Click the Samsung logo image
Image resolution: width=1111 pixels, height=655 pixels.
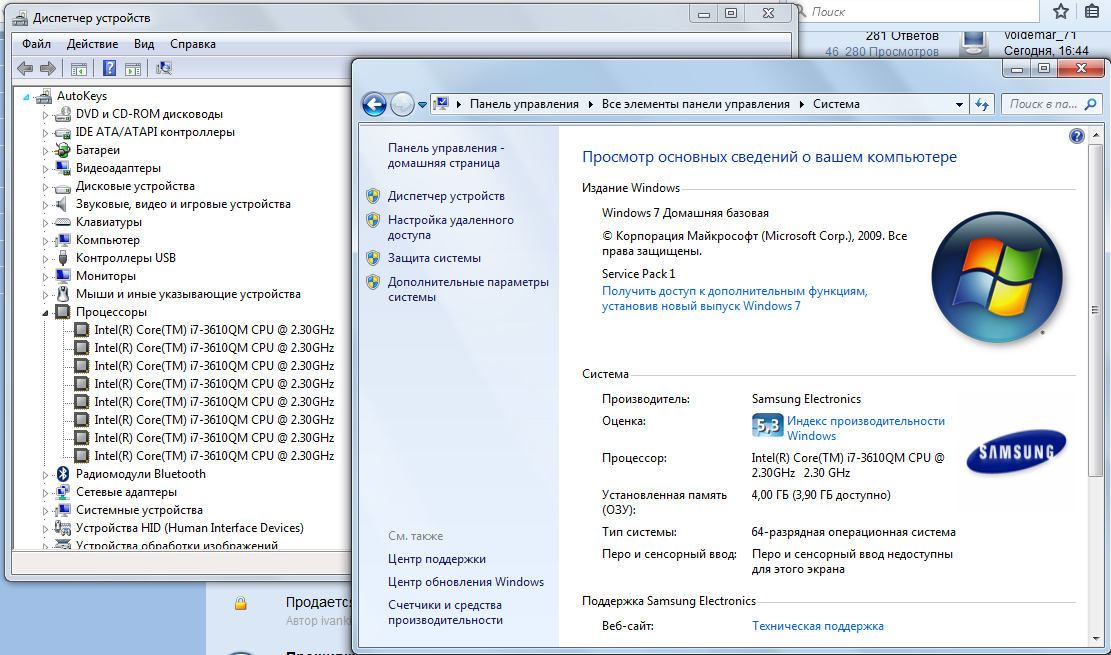tap(1017, 451)
